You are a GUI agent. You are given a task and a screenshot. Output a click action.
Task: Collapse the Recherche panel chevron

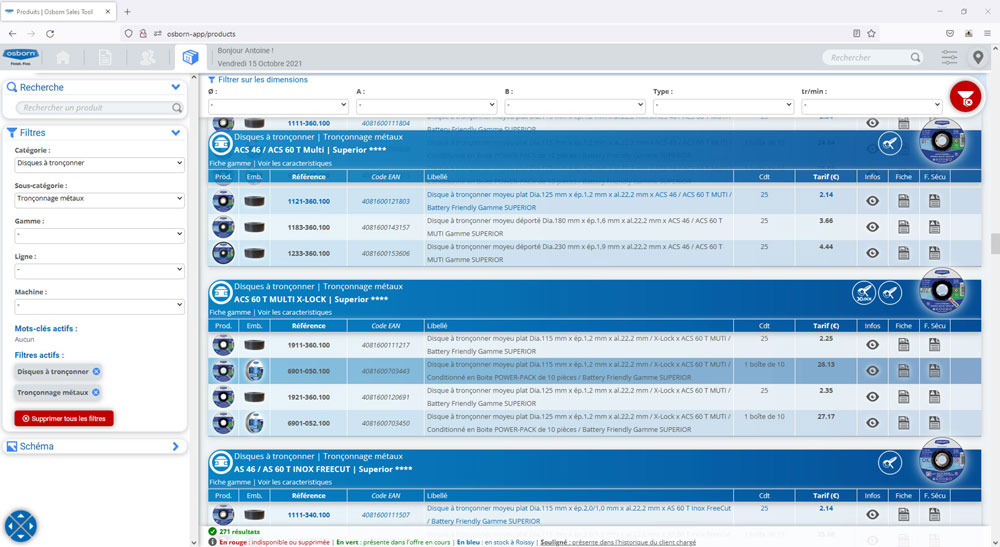tap(175, 87)
